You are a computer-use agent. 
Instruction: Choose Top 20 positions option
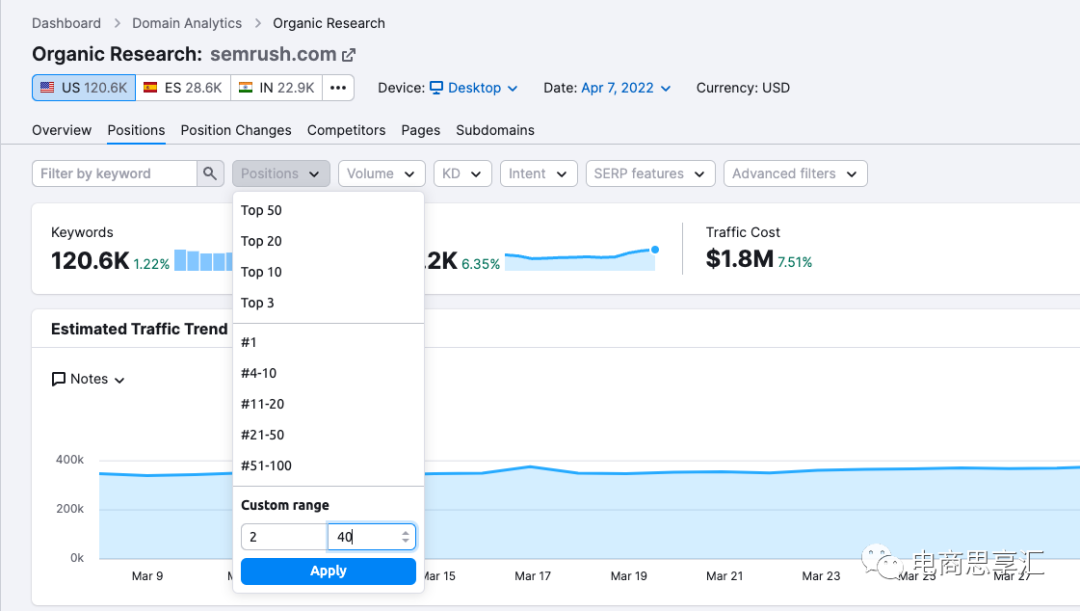(x=328, y=241)
